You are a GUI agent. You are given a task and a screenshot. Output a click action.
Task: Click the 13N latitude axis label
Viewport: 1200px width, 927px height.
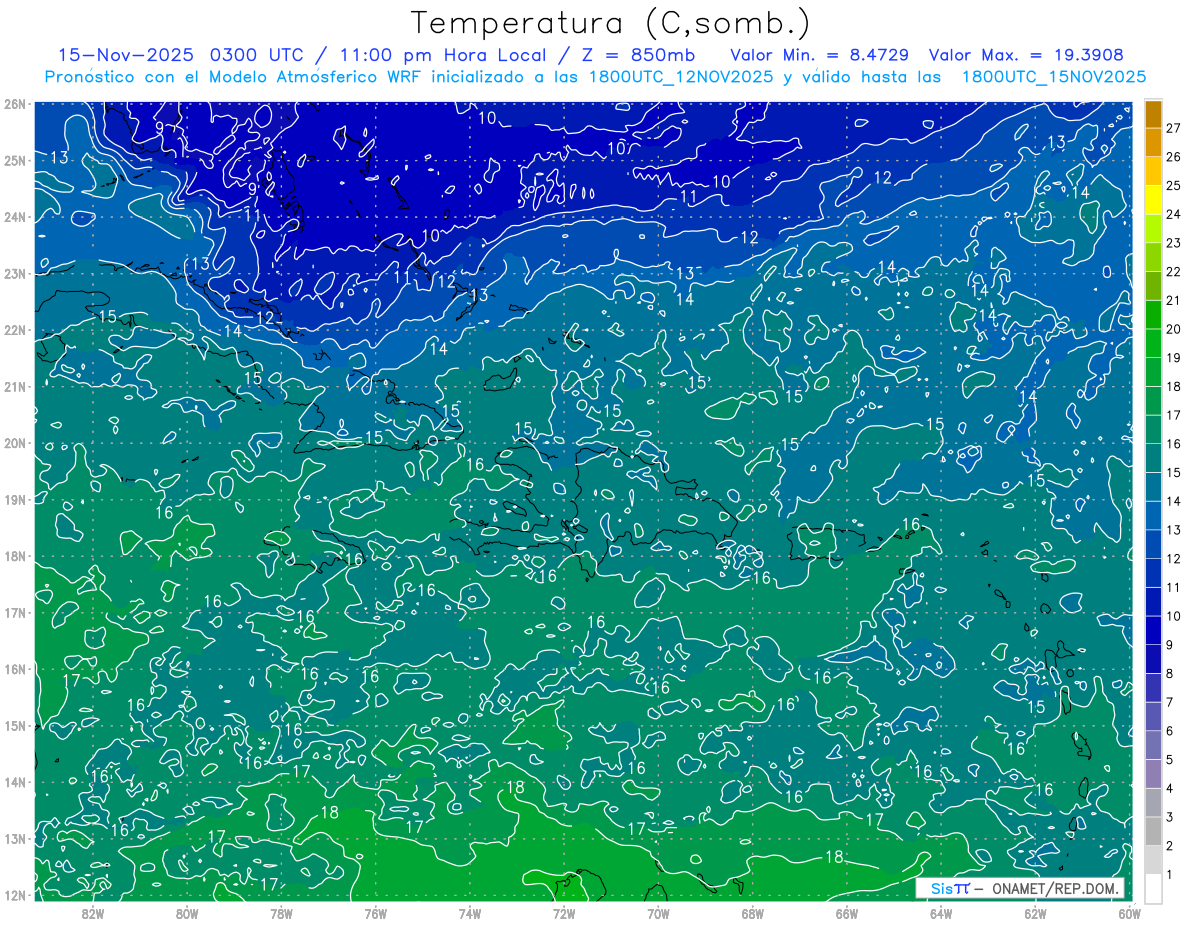(x=14, y=838)
